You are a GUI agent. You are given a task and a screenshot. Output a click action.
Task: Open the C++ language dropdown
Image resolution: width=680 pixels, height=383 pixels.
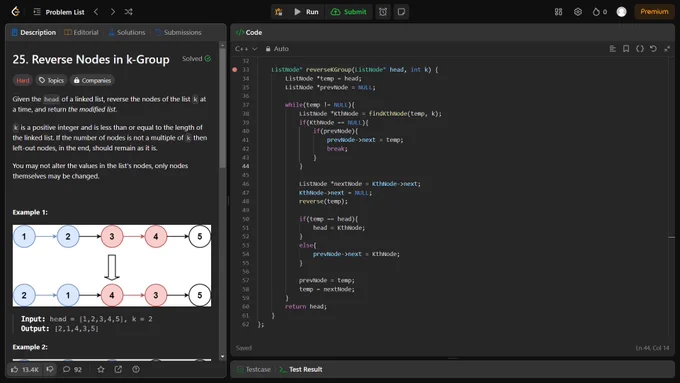tap(246, 49)
